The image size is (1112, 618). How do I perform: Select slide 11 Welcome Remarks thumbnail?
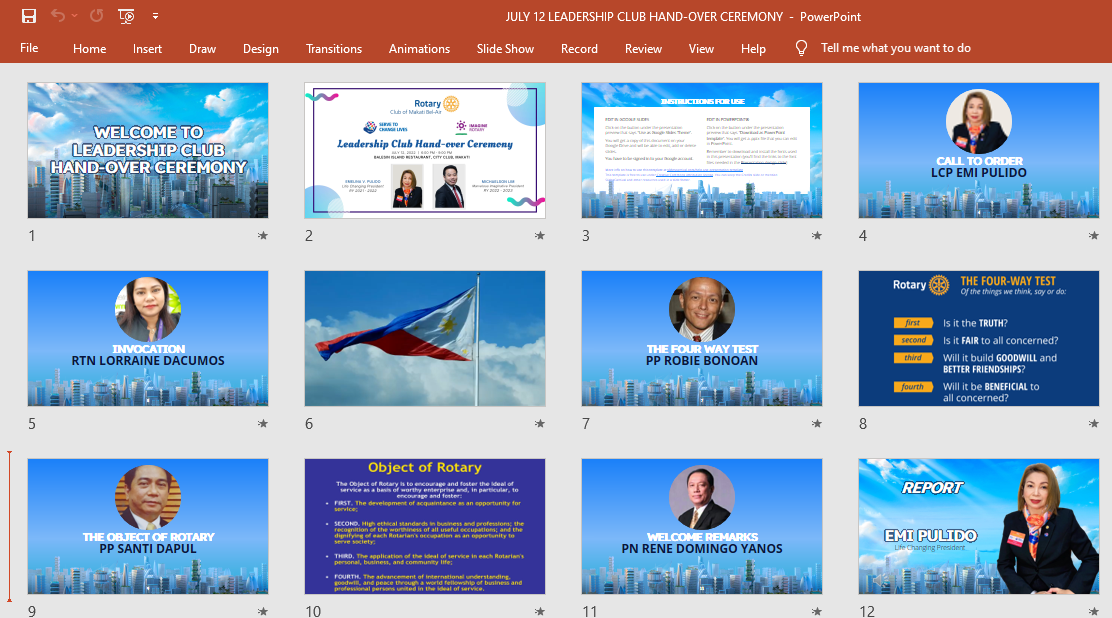(x=701, y=526)
